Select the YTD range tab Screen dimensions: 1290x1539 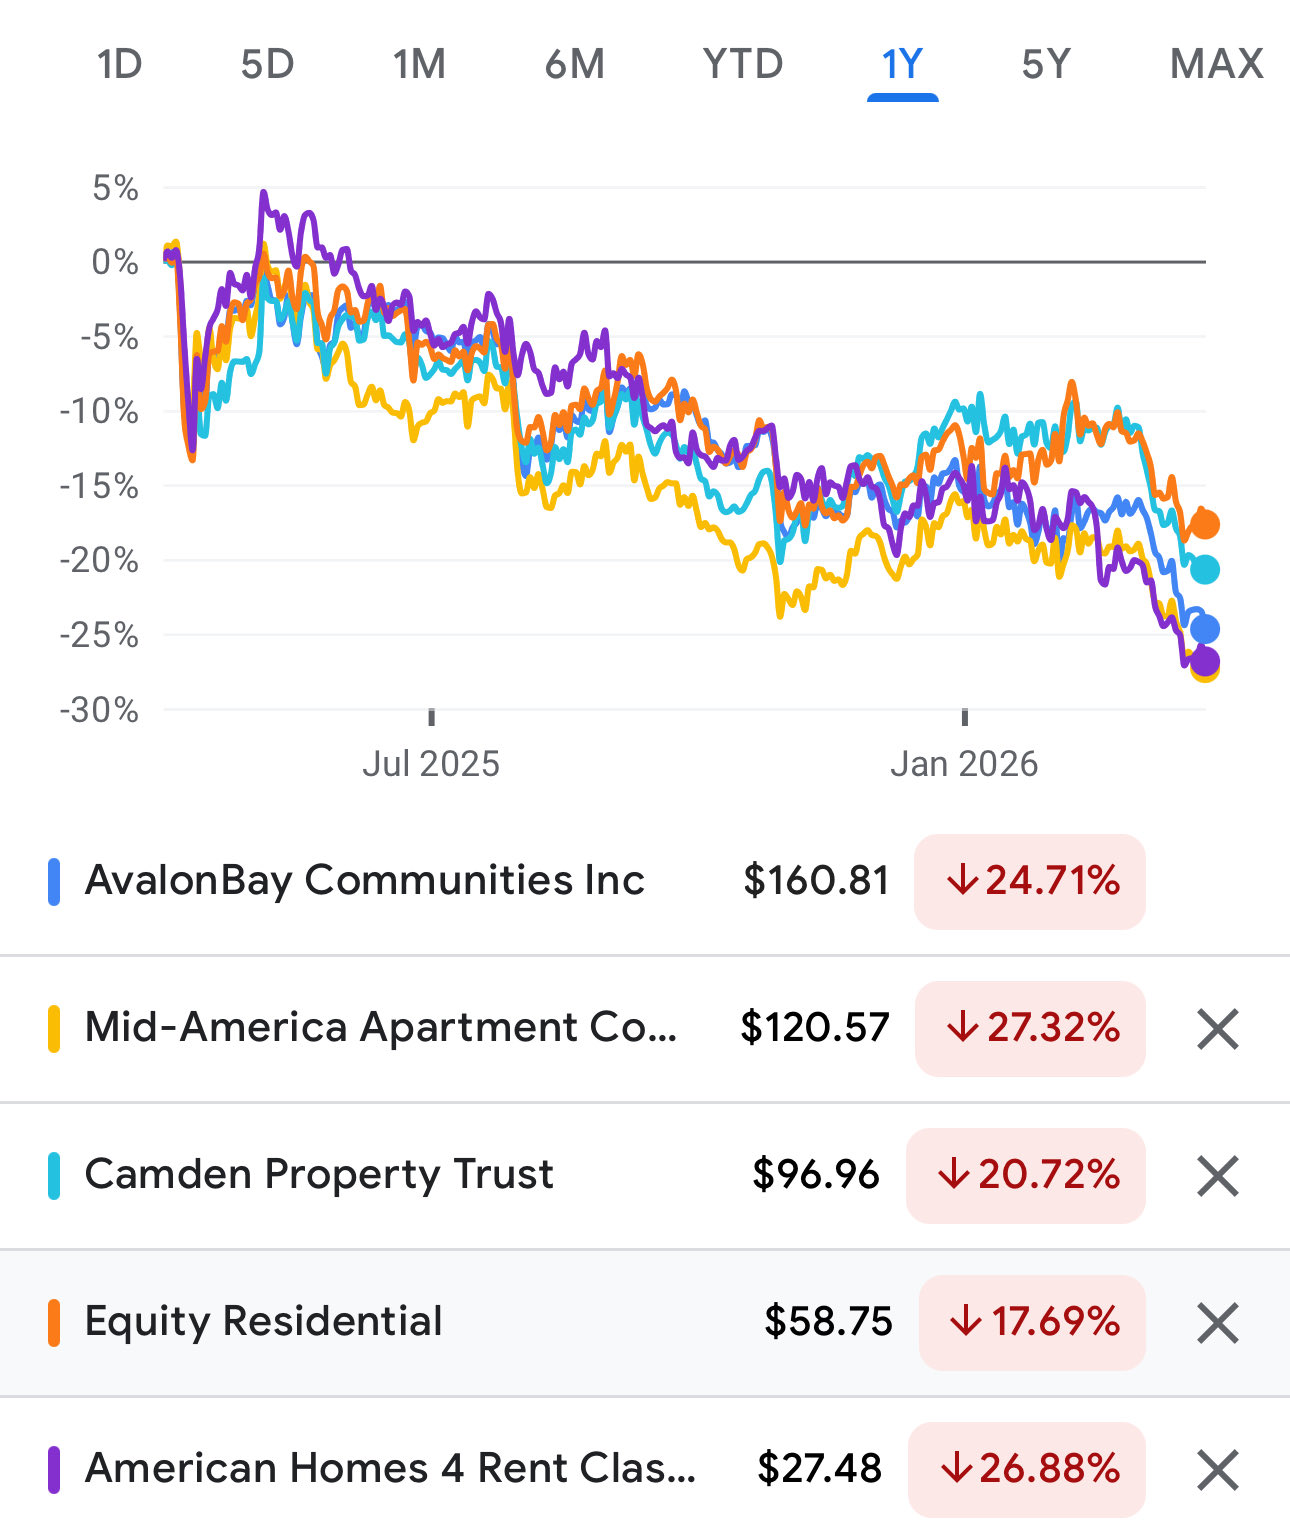coord(742,64)
